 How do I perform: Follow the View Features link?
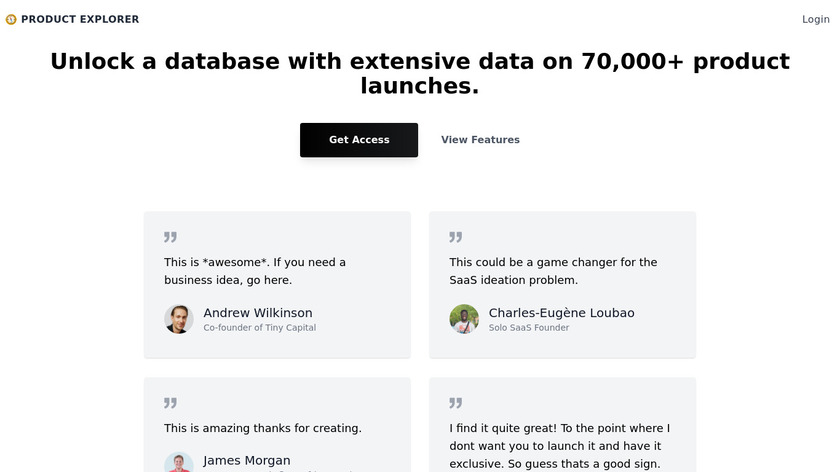[480, 140]
